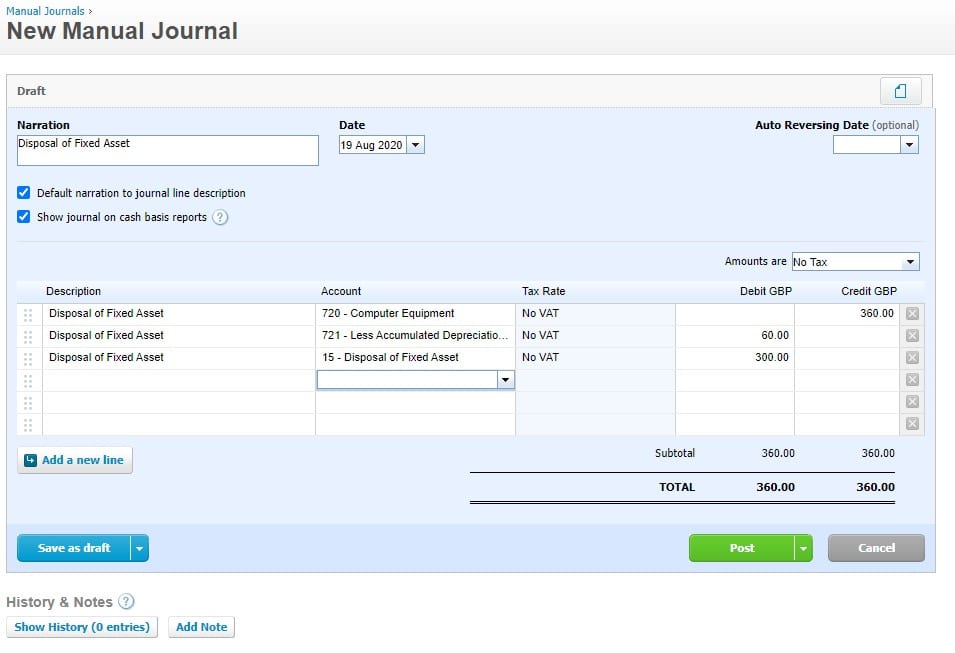Image resolution: width=955 pixels, height=653 pixels.
Task: Select 721 - Less Accumulated Depreciation cell
Action: 415,336
